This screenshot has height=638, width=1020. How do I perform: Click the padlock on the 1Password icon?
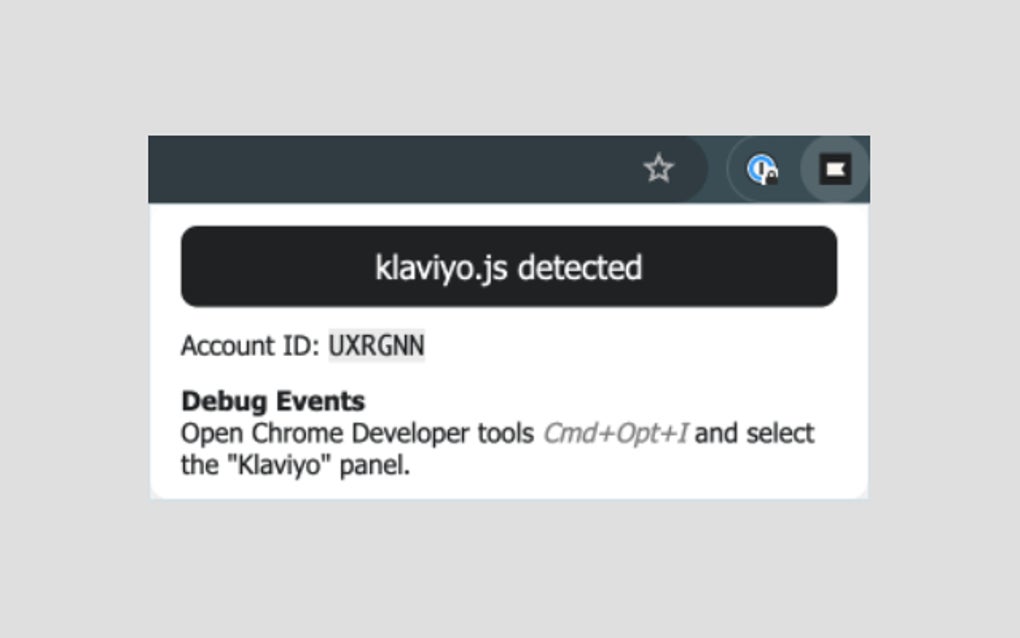pyautogui.click(x=770, y=175)
